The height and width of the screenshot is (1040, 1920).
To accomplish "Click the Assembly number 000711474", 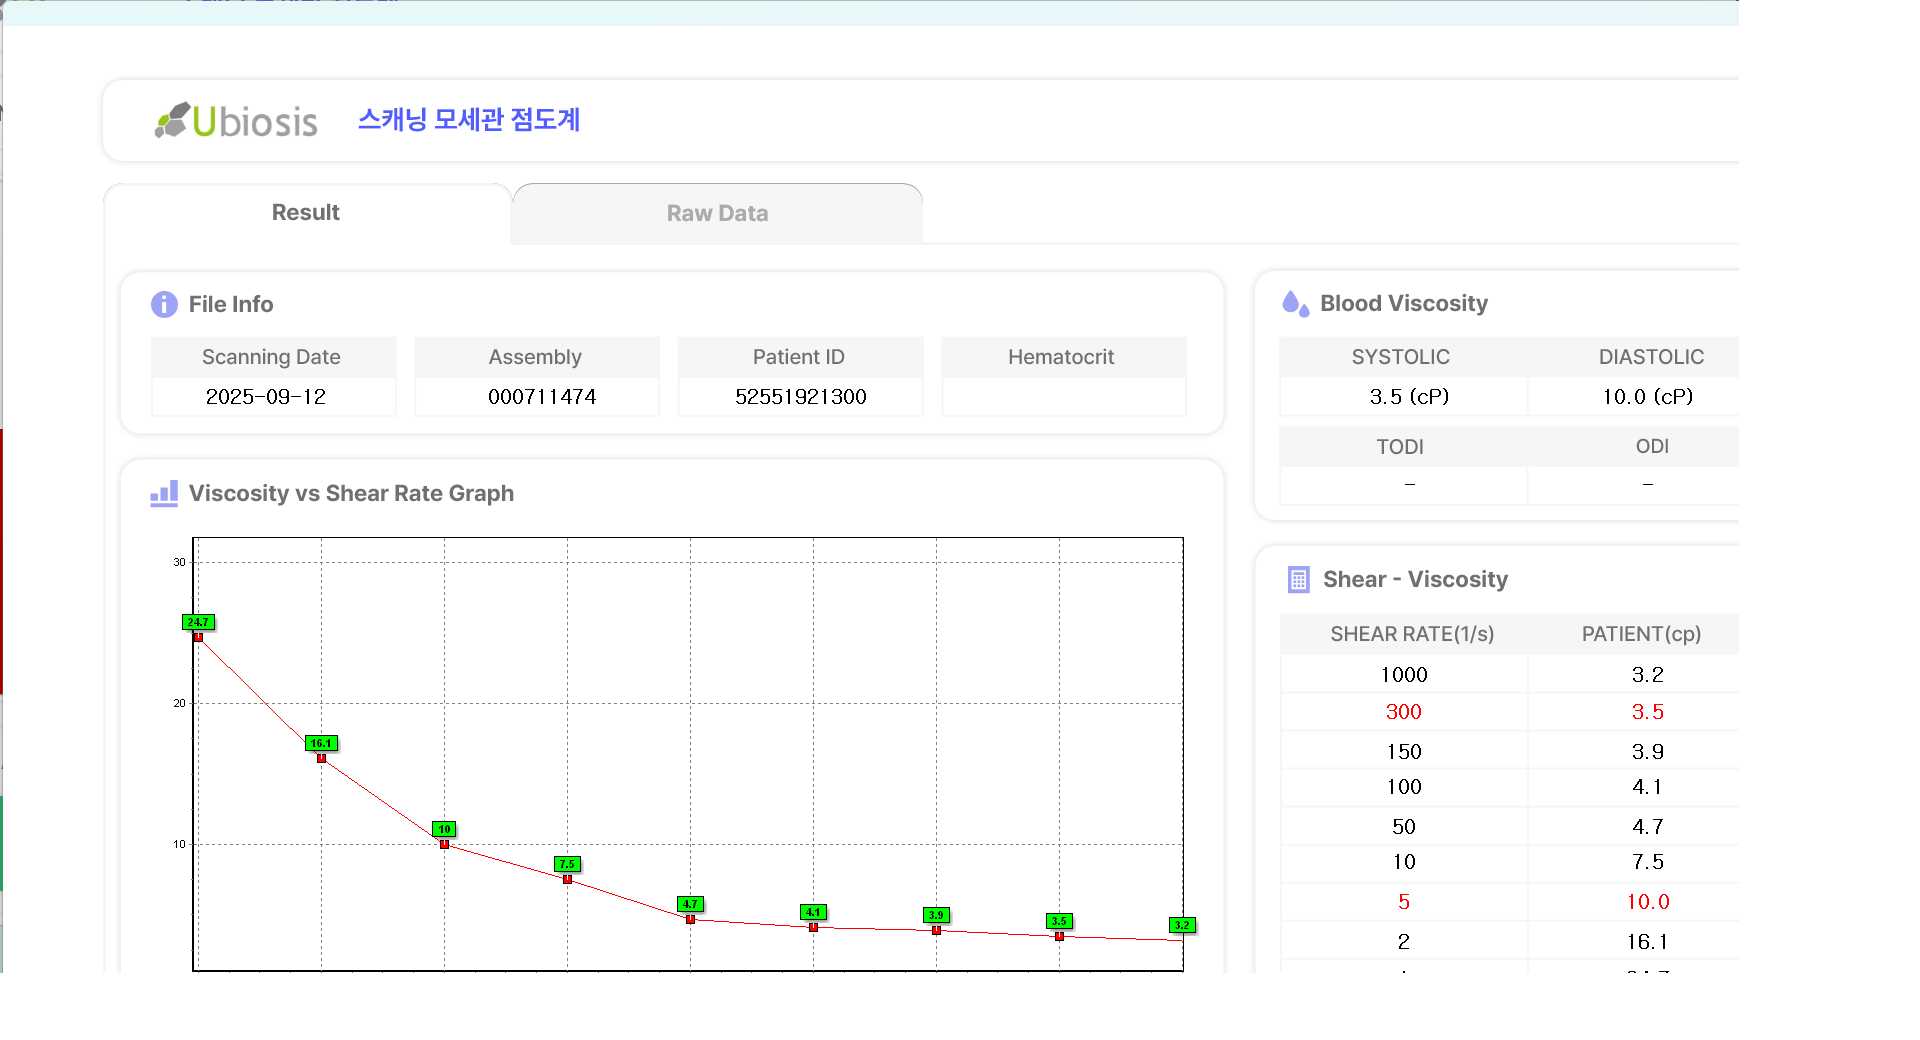I will (x=541, y=397).
